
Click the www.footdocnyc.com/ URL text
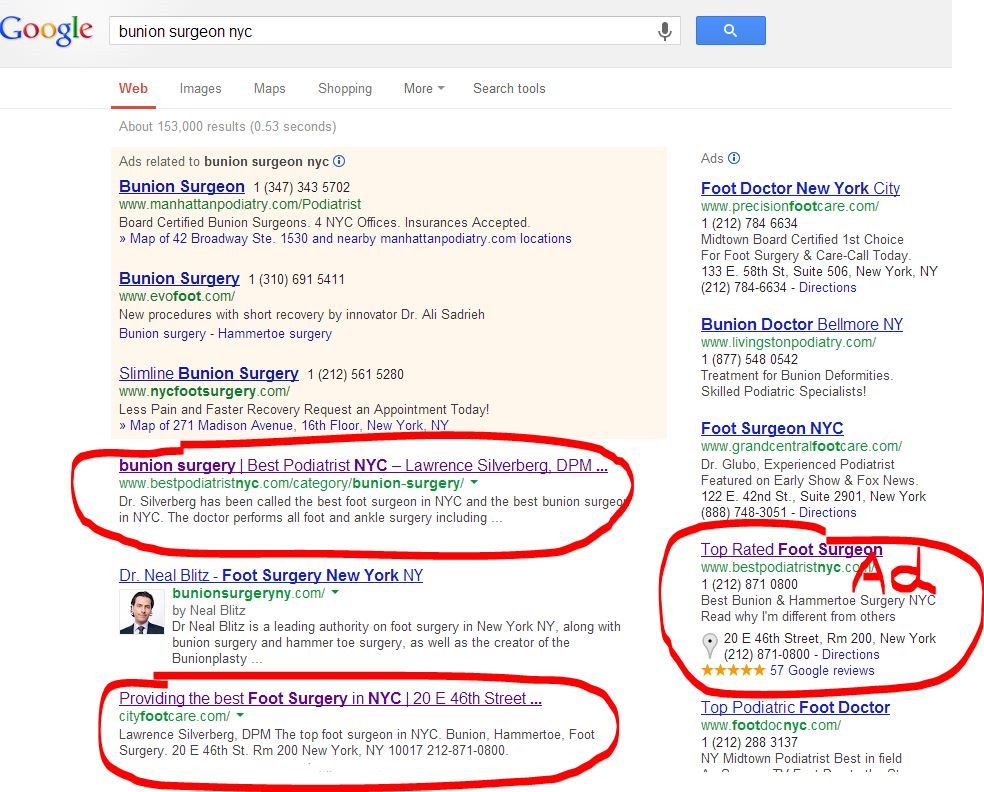pyautogui.click(x=771, y=725)
